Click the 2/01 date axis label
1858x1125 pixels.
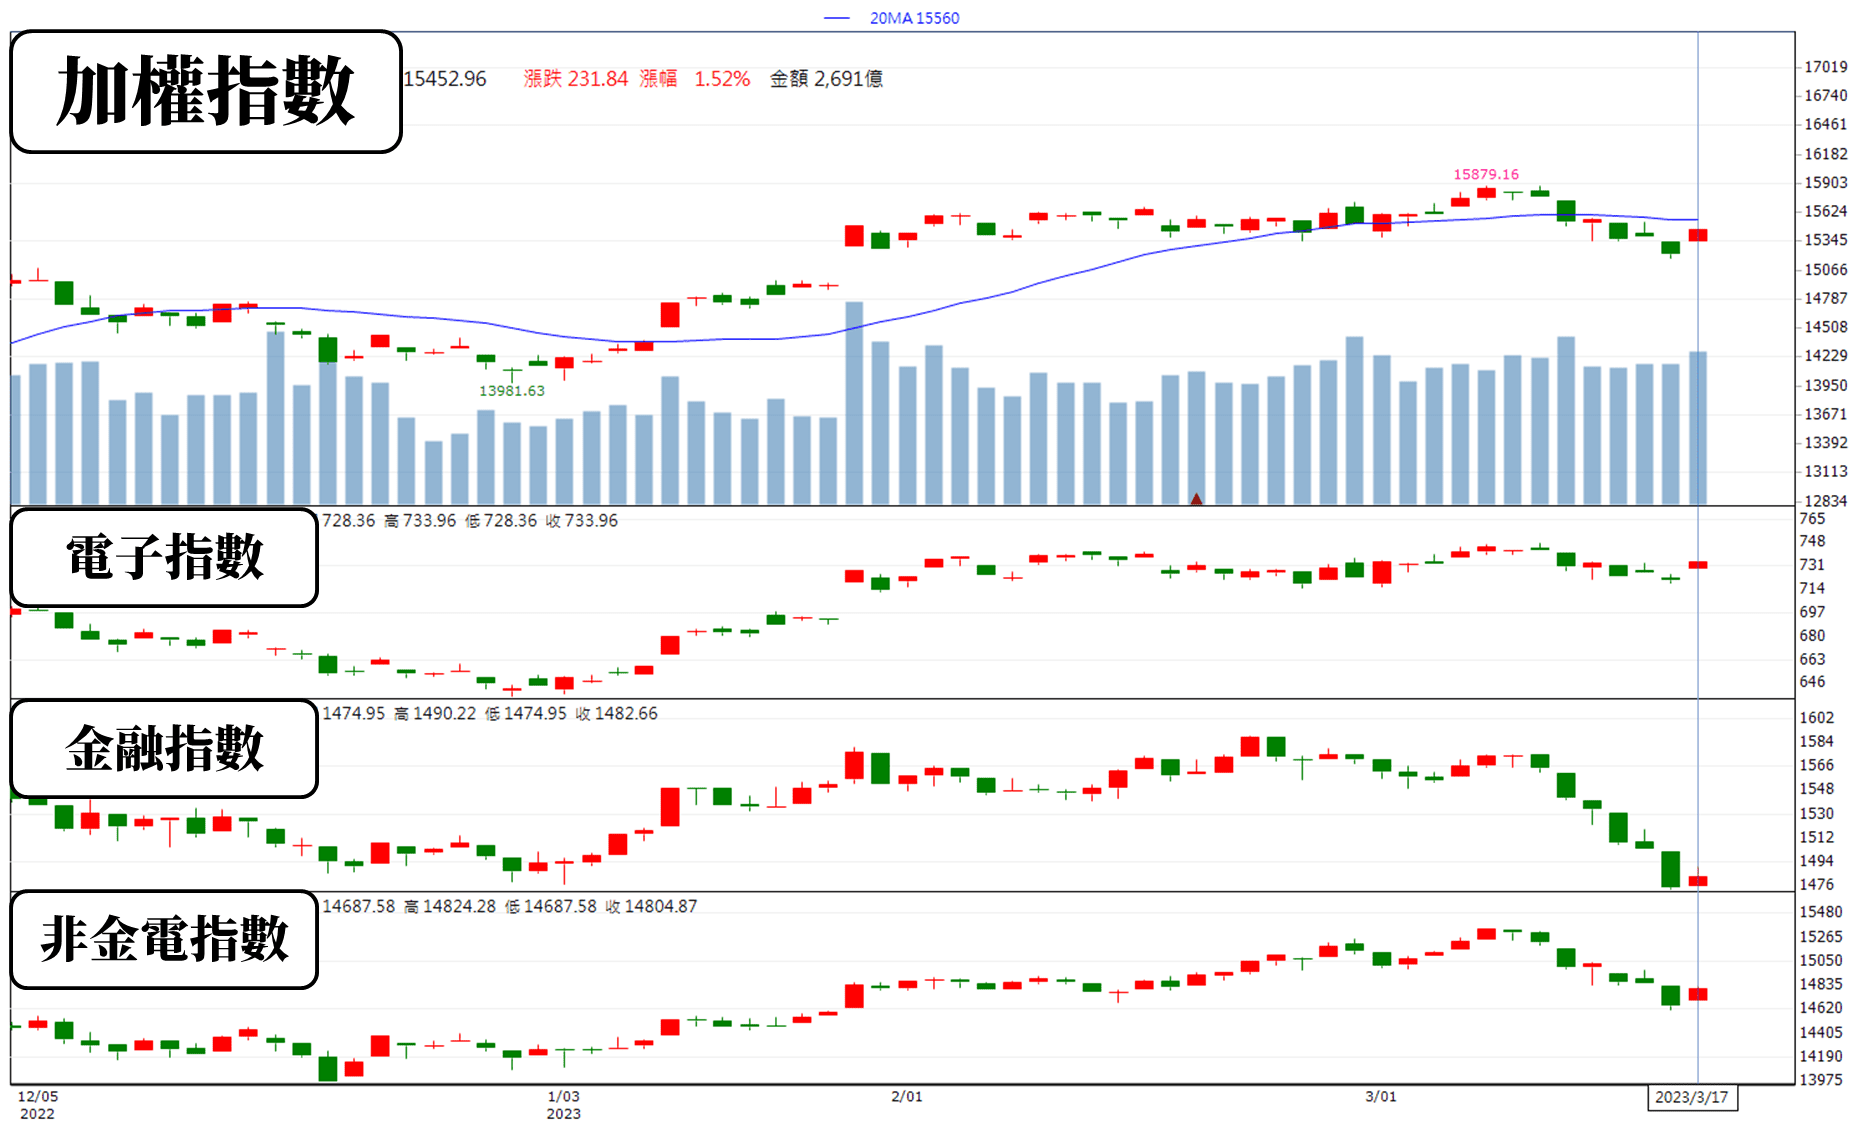[907, 1097]
